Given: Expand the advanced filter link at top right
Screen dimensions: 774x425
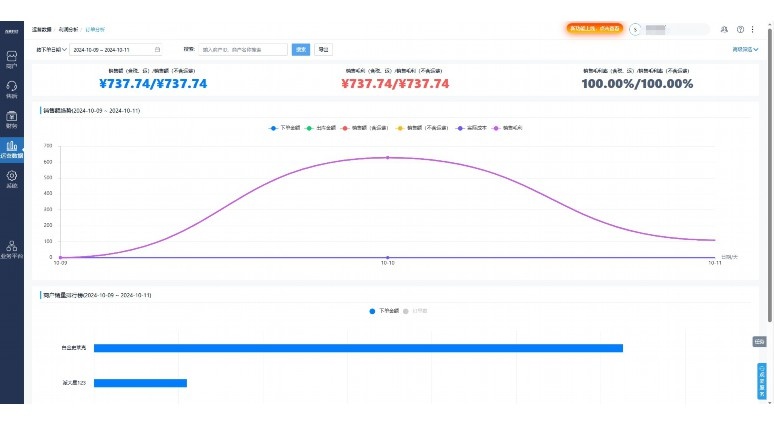Looking at the screenshot, I should [x=745, y=49].
